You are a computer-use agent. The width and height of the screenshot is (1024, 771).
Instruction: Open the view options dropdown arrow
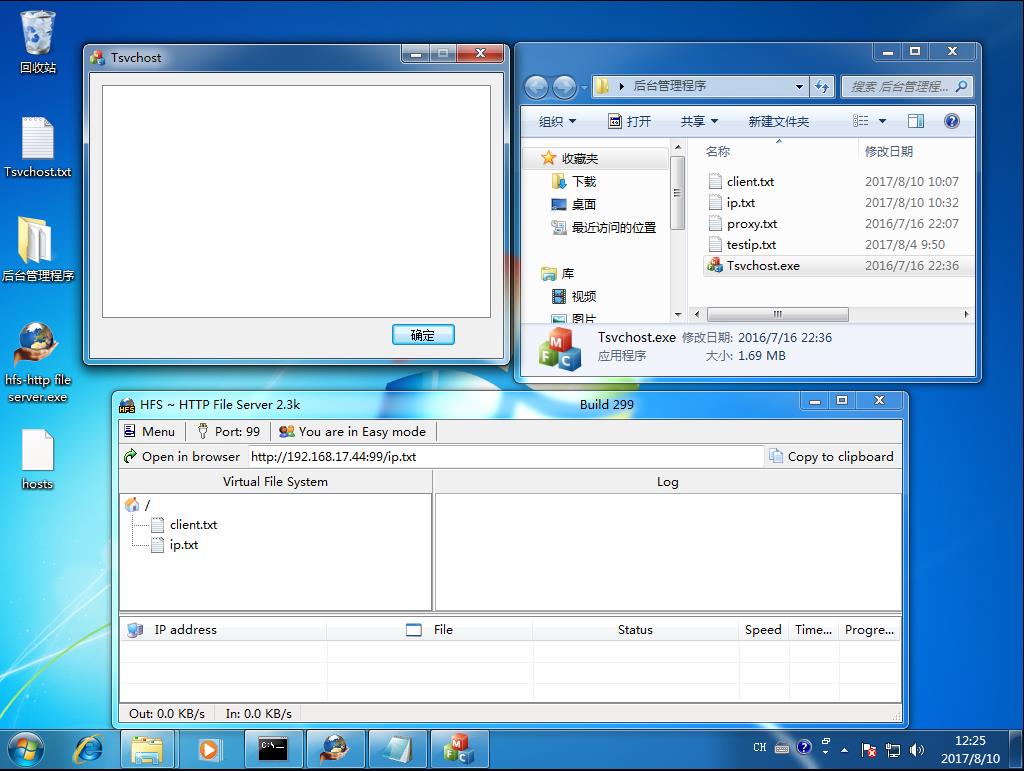882,122
